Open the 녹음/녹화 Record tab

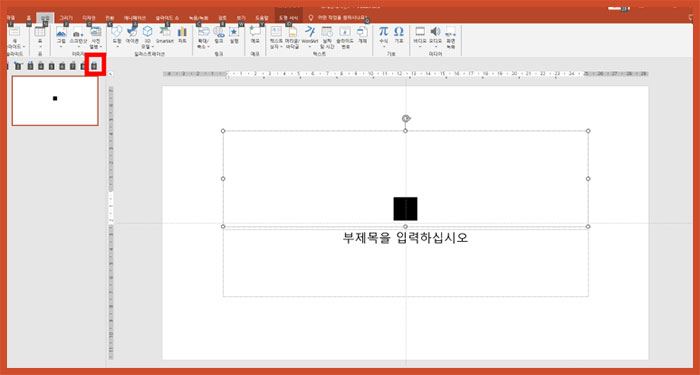[198, 18]
